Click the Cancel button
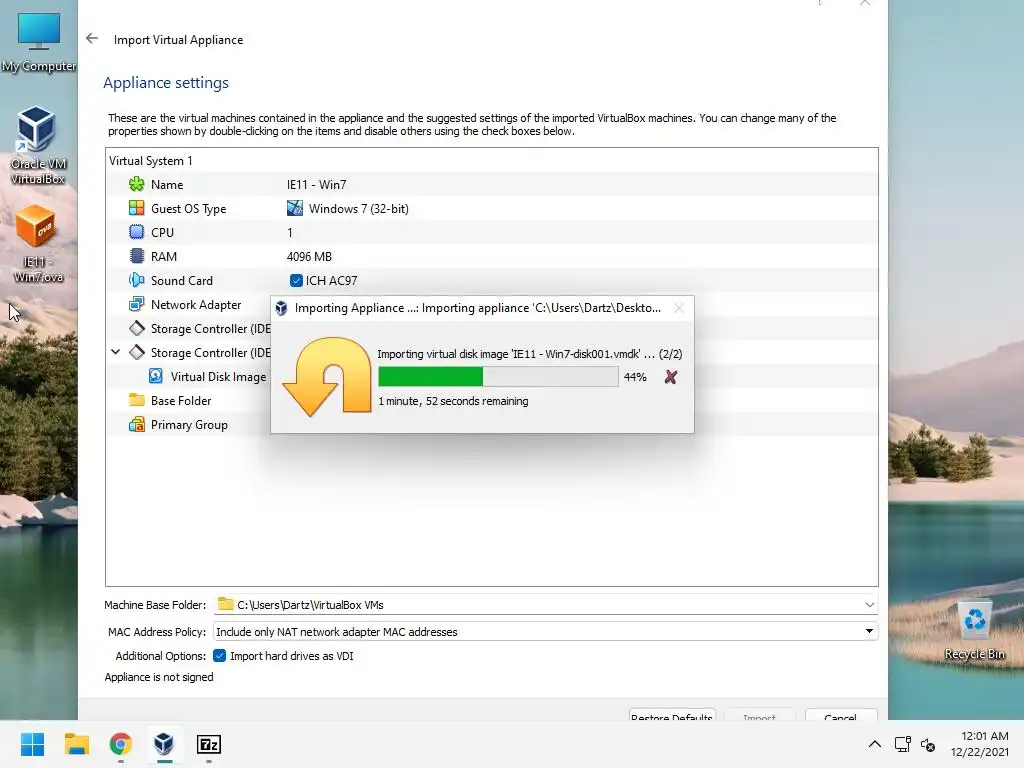Screen dimensions: 1024x768 tap(840, 716)
